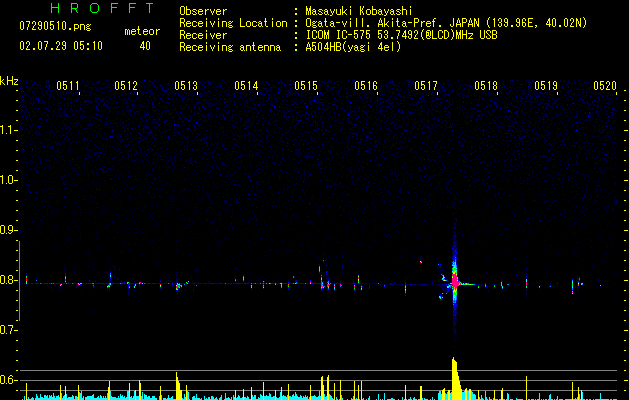Click the yellow intensity peak at 0513

tap(178, 386)
